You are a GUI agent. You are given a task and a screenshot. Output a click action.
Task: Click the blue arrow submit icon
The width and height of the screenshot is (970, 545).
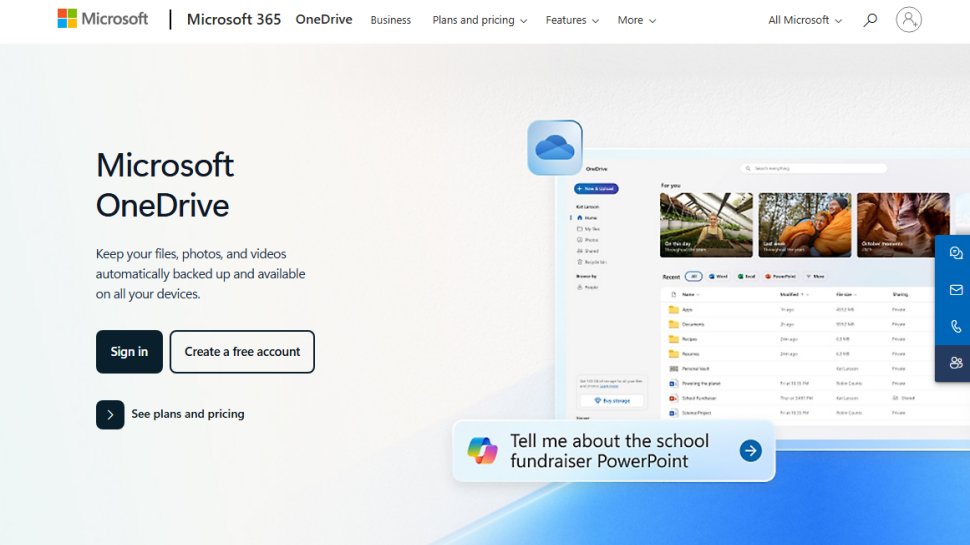click(750, 450)
